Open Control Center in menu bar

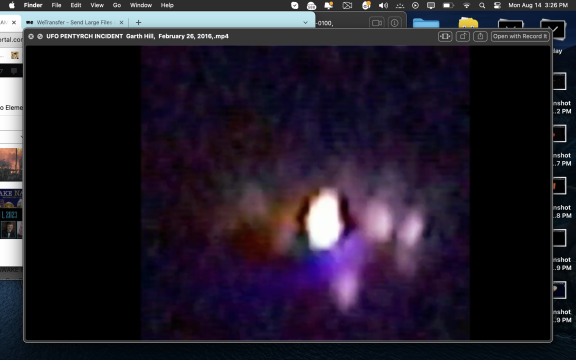(x=497, y=5)
